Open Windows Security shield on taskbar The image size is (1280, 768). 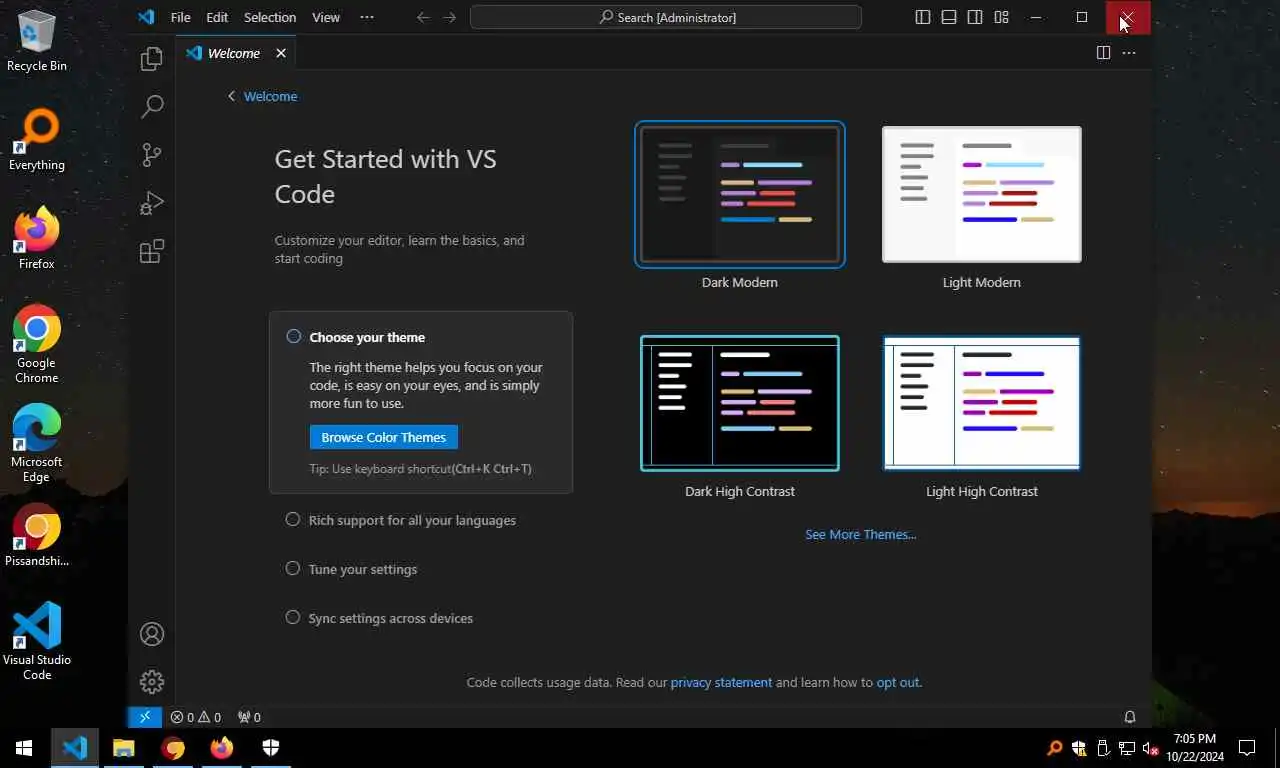click(270, 748)
